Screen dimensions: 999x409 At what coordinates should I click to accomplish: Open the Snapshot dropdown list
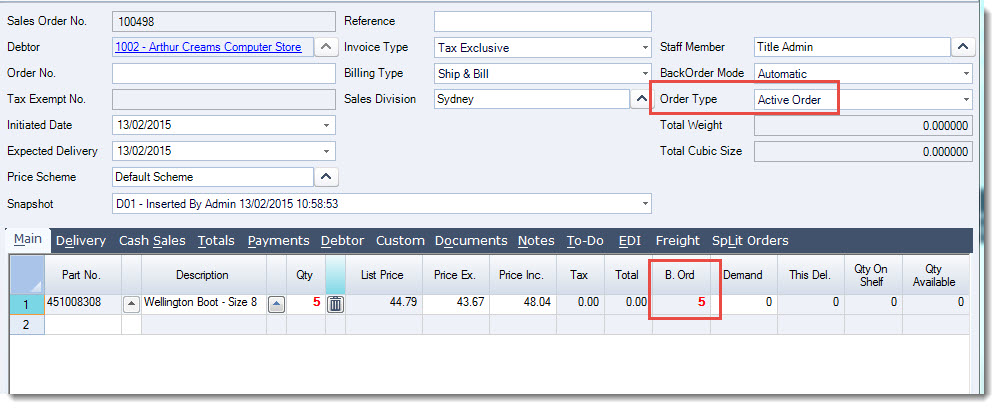click(x=644, y=203)
